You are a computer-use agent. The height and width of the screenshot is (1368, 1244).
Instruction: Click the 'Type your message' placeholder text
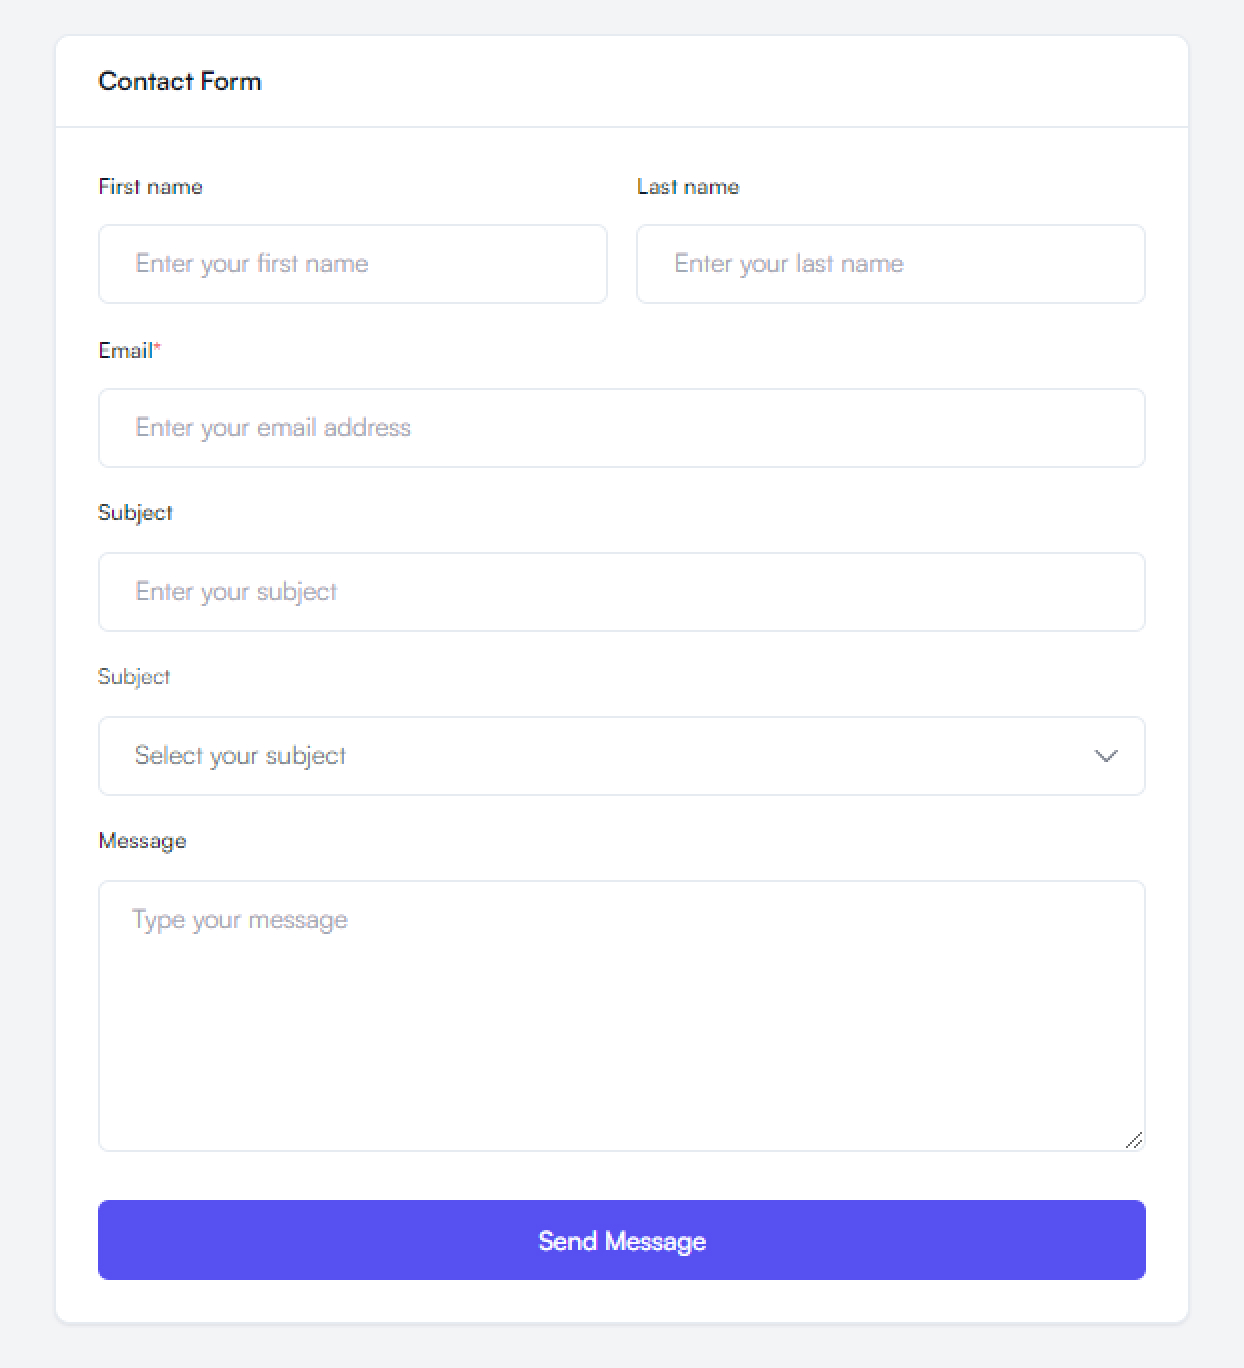pos(240,920)
